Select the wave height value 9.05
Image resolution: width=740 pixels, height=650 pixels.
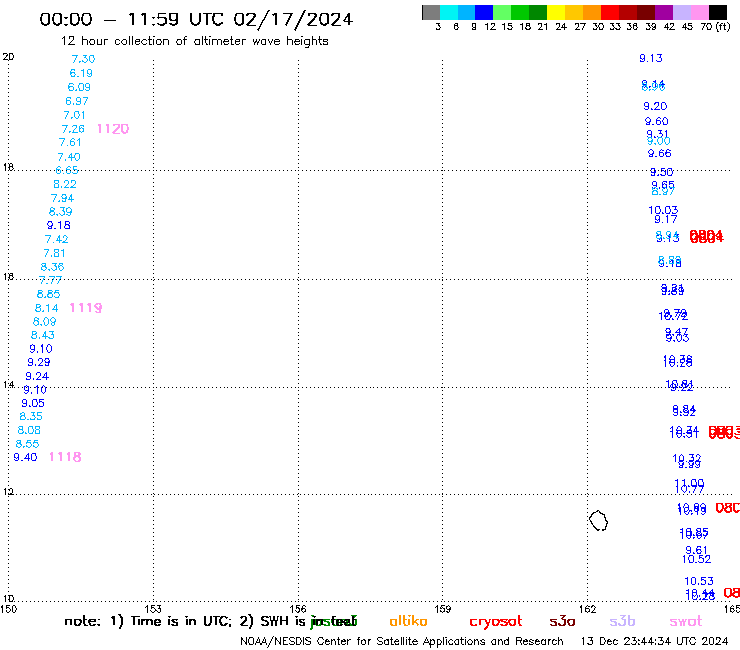click(33, 404)
